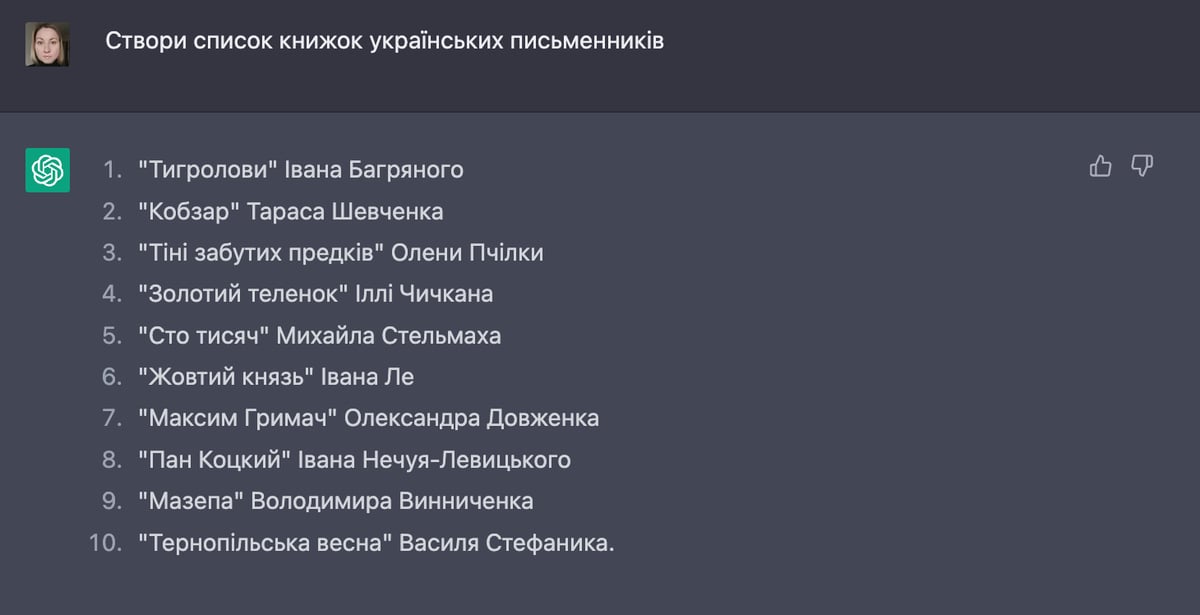Click the thumbs up feedback icon

1100,166
